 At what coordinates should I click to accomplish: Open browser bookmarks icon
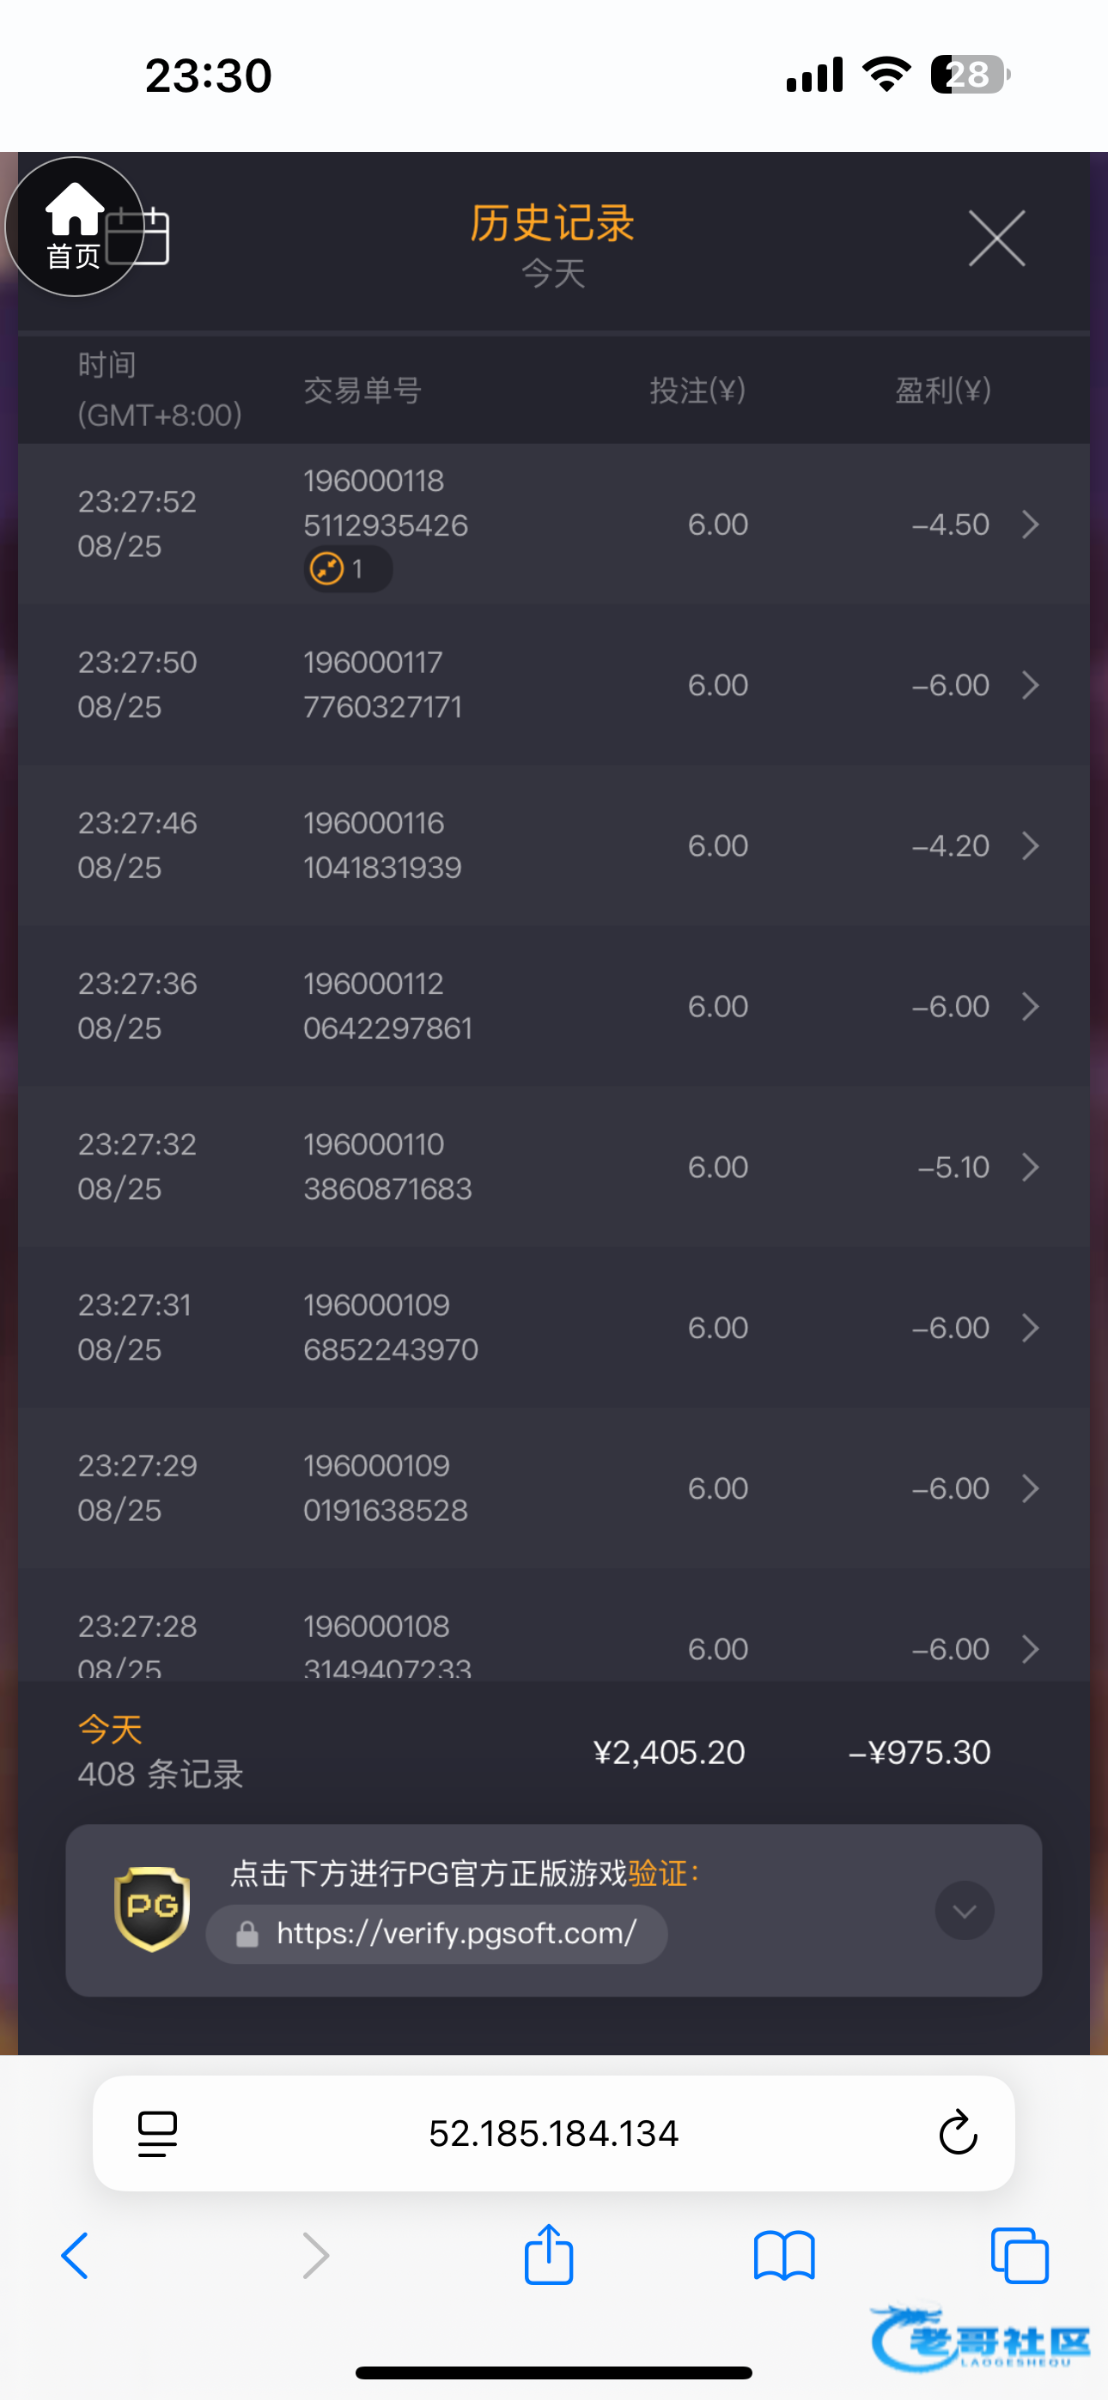pyautogui.click(x=784, y=2256)
